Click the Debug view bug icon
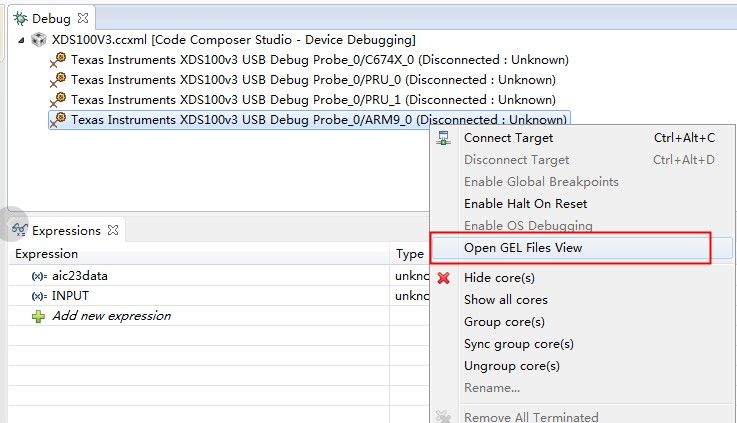Image resolution: width=737 pixels, height=423 pixels. [20, 18]
